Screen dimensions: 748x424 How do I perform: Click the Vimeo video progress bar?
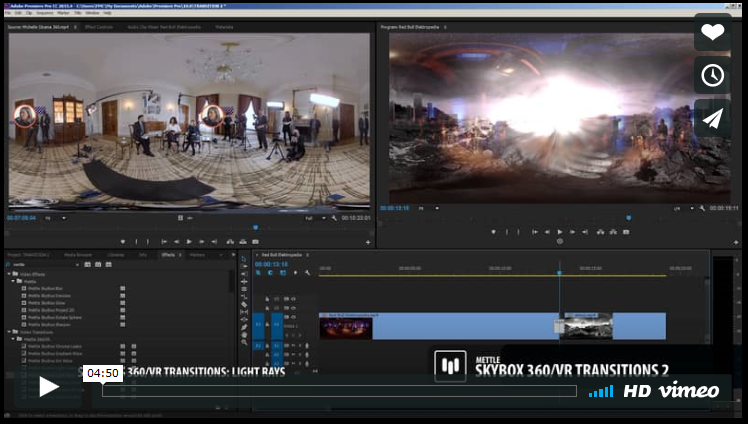[x=340, y=391]
